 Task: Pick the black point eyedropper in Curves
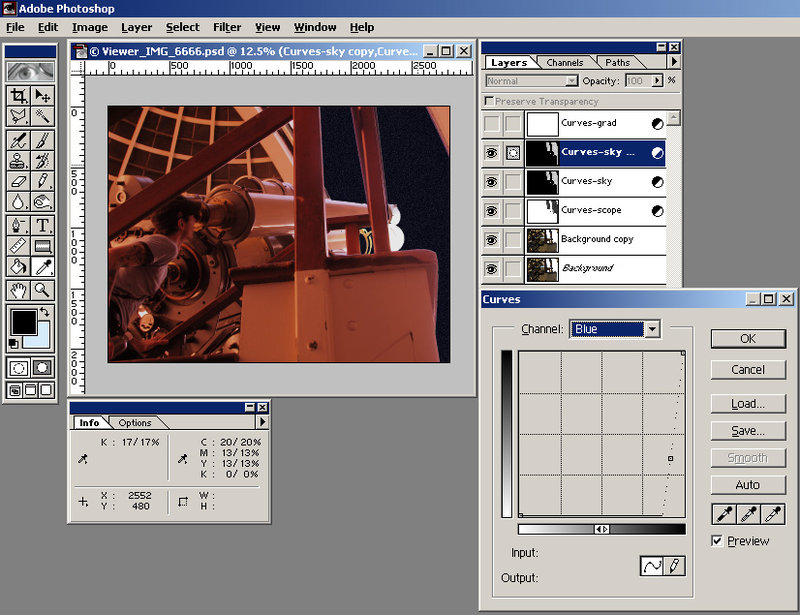pos(724,514)
